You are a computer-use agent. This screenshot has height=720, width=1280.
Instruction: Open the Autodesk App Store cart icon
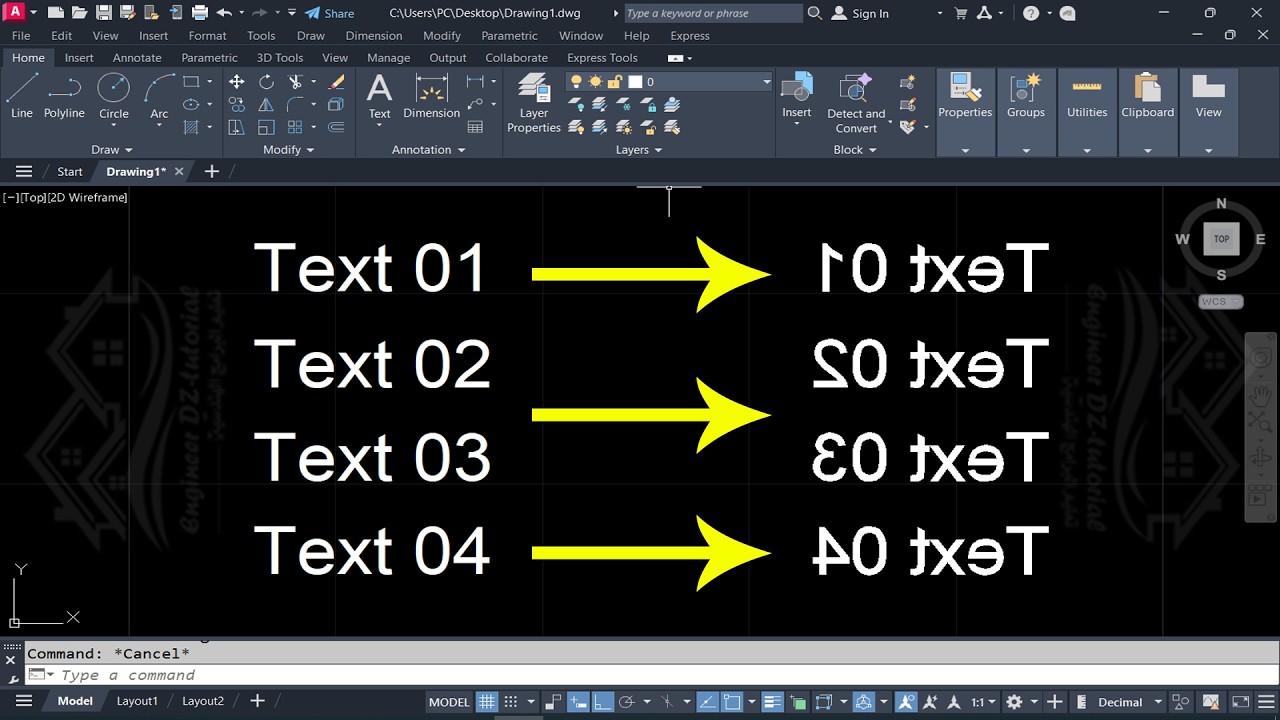(962, 13)
